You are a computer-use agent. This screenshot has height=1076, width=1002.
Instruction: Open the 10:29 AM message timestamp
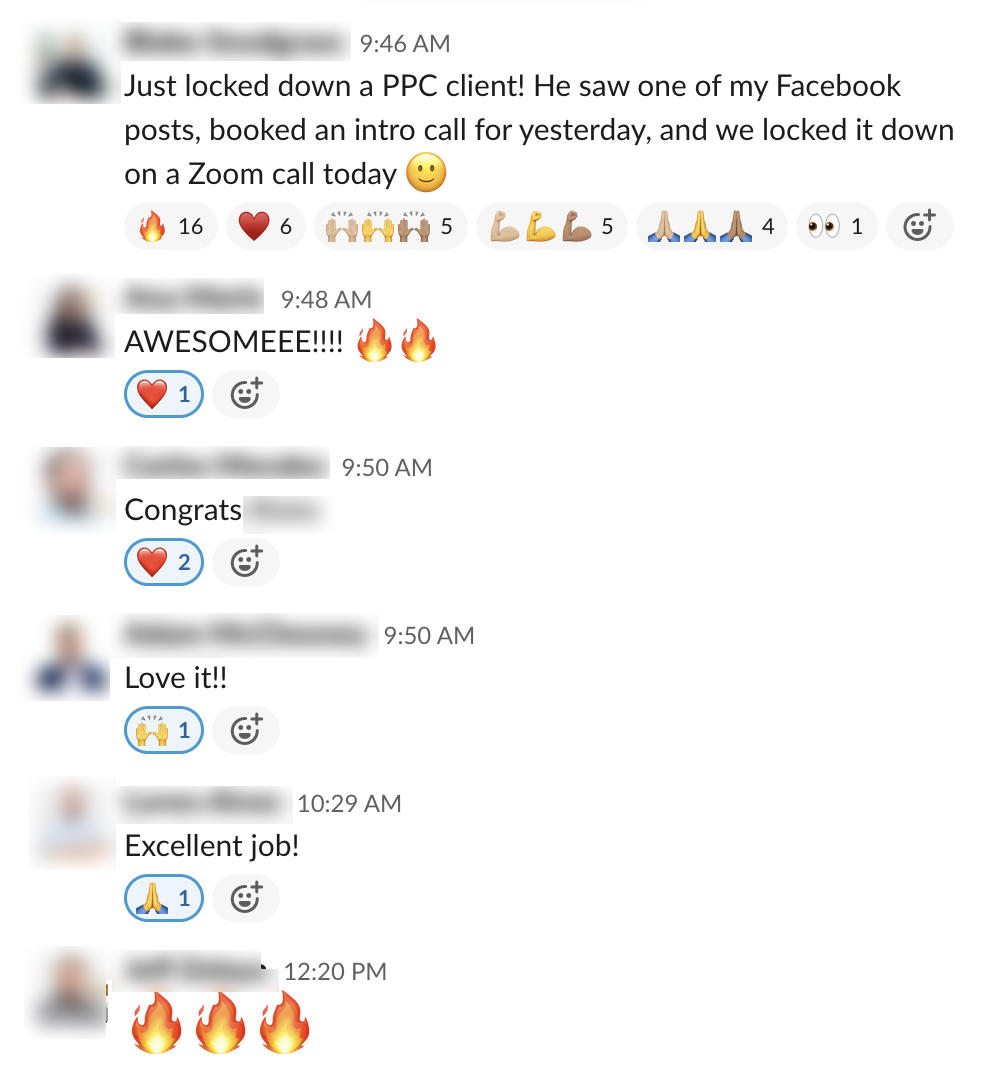coord(349,804)
